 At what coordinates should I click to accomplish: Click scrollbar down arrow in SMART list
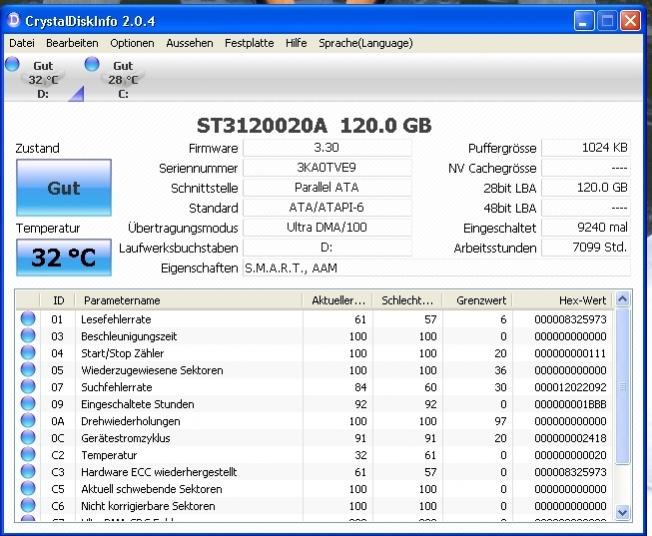[622, 512]
